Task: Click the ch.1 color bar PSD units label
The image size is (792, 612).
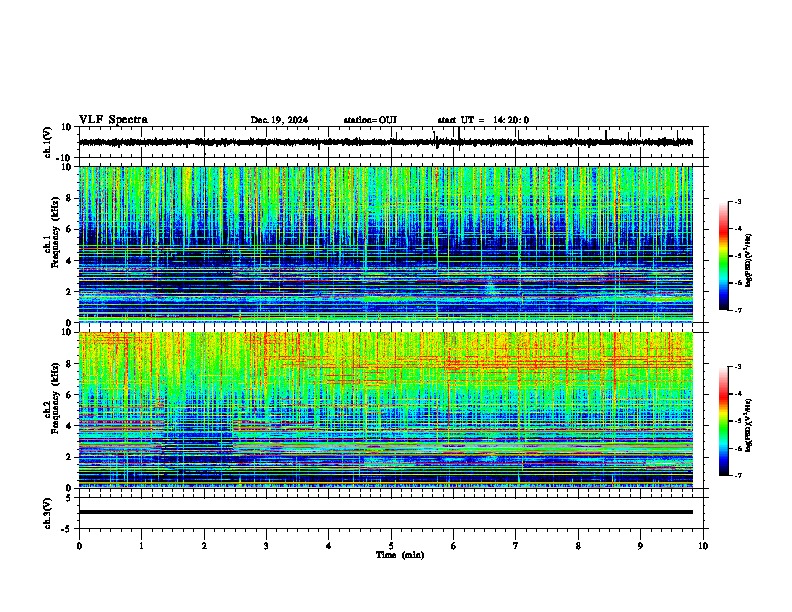Action: click(748, 261)
